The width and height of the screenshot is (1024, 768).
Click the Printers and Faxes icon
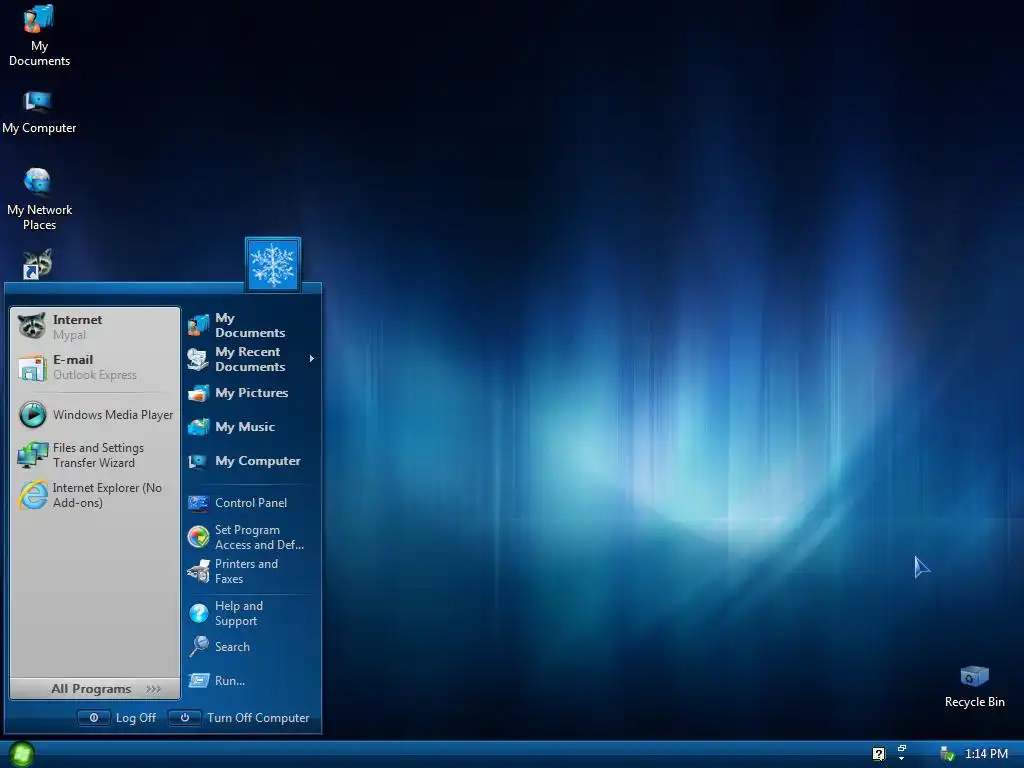pyautogui.click(x=198, y=571)
